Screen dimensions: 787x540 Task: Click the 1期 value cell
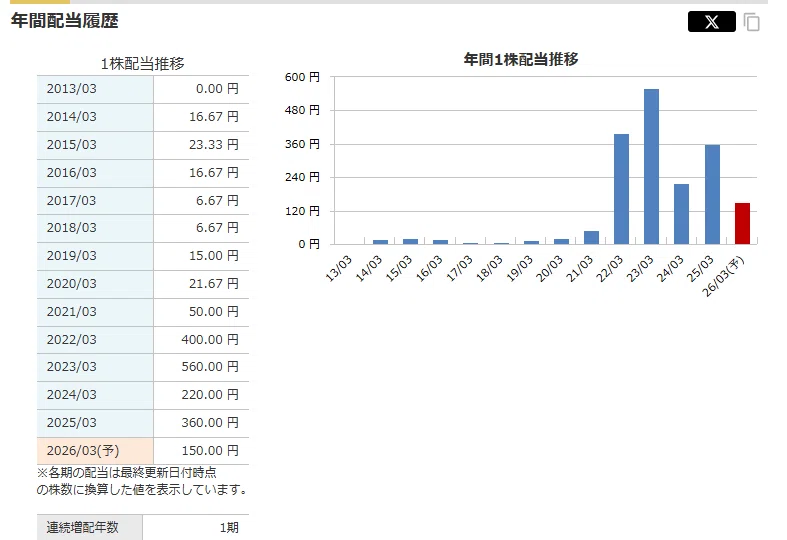[196, 527]
